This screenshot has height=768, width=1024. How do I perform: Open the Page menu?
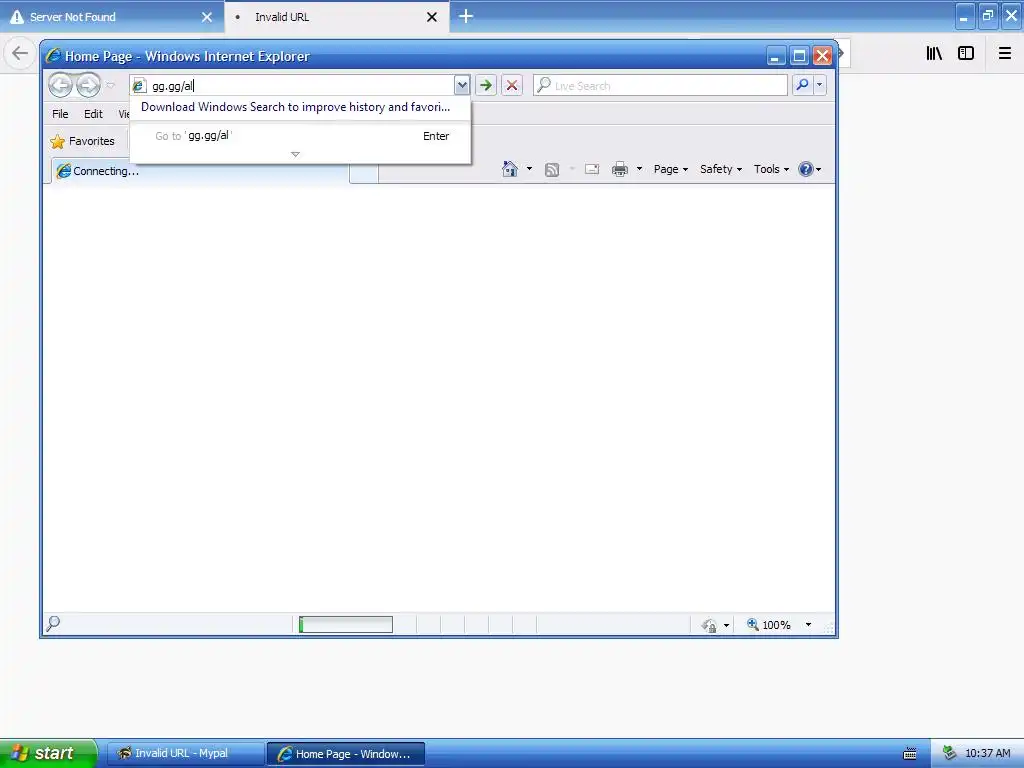tap(671, 169)
